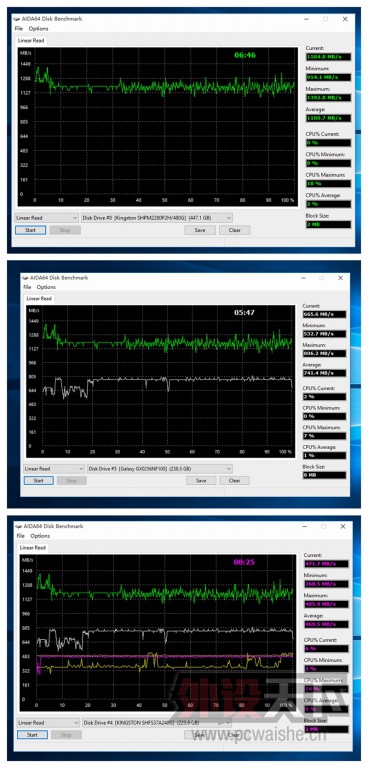Screen dimensions: 368x768
Task: Click Maximum value 485.9 MB/s field
Action: pyautogui.click(x=326, y=604)
